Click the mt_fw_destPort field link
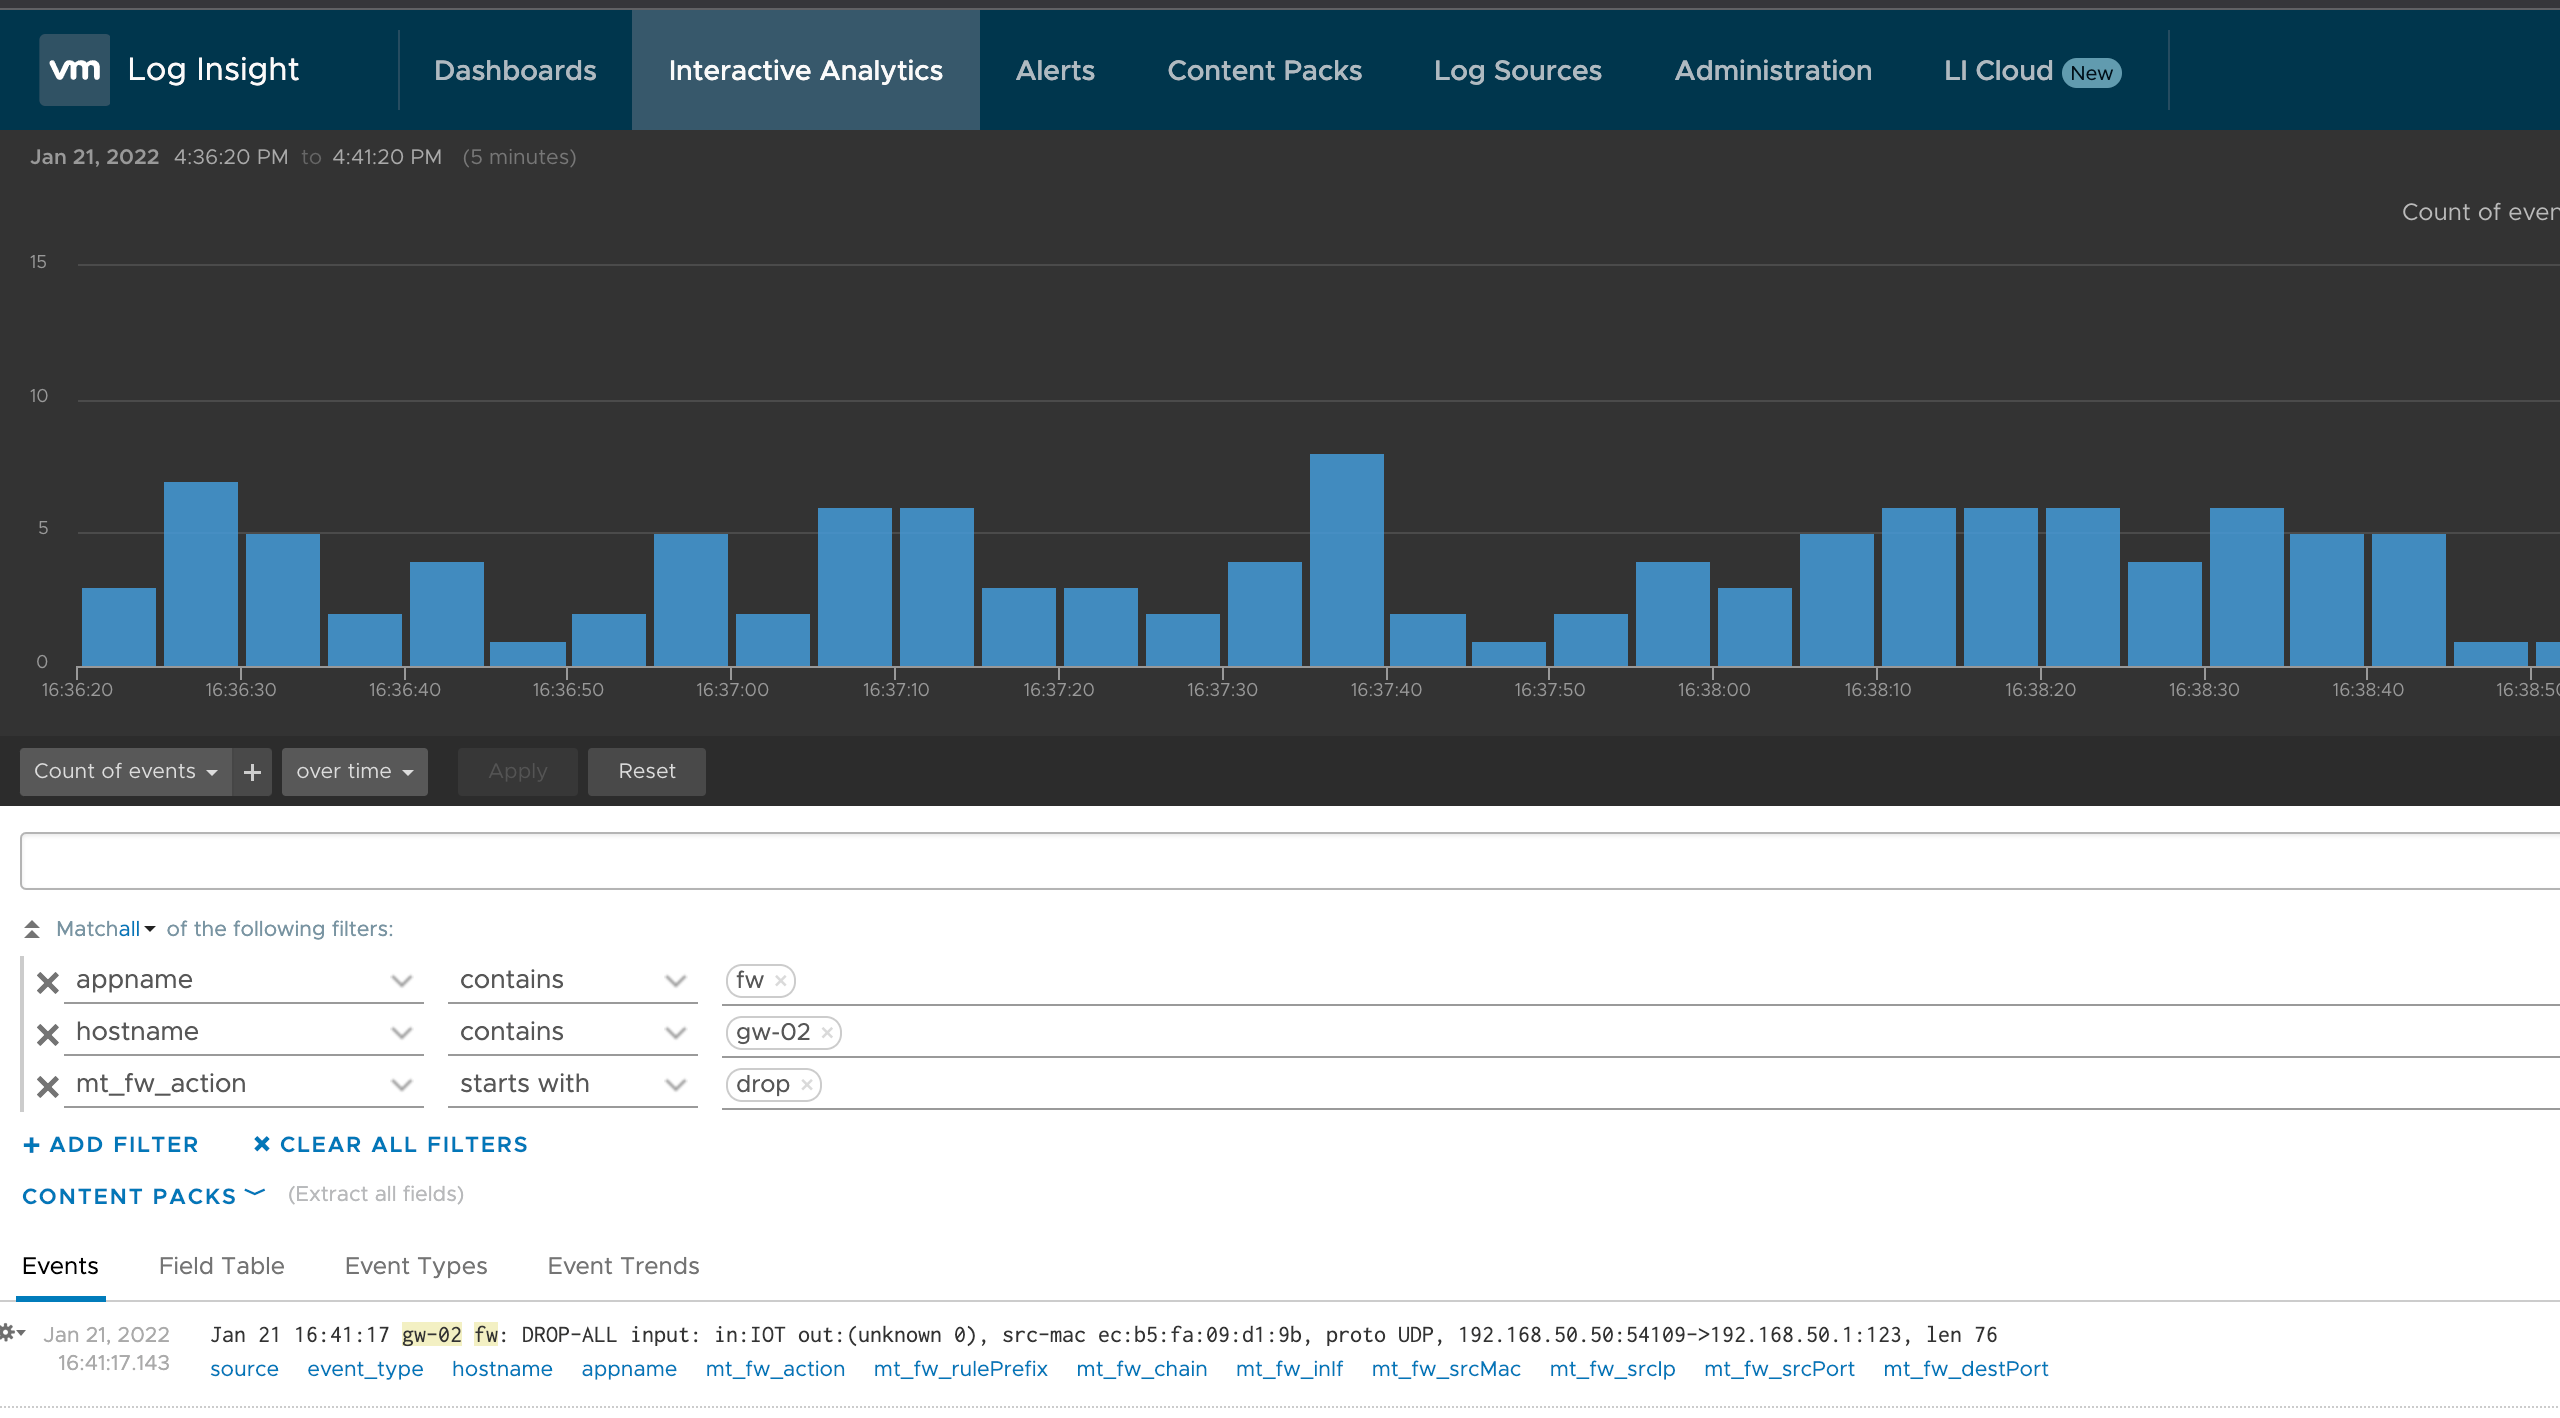The image size is (2560, 1418). (1965, 1369)
